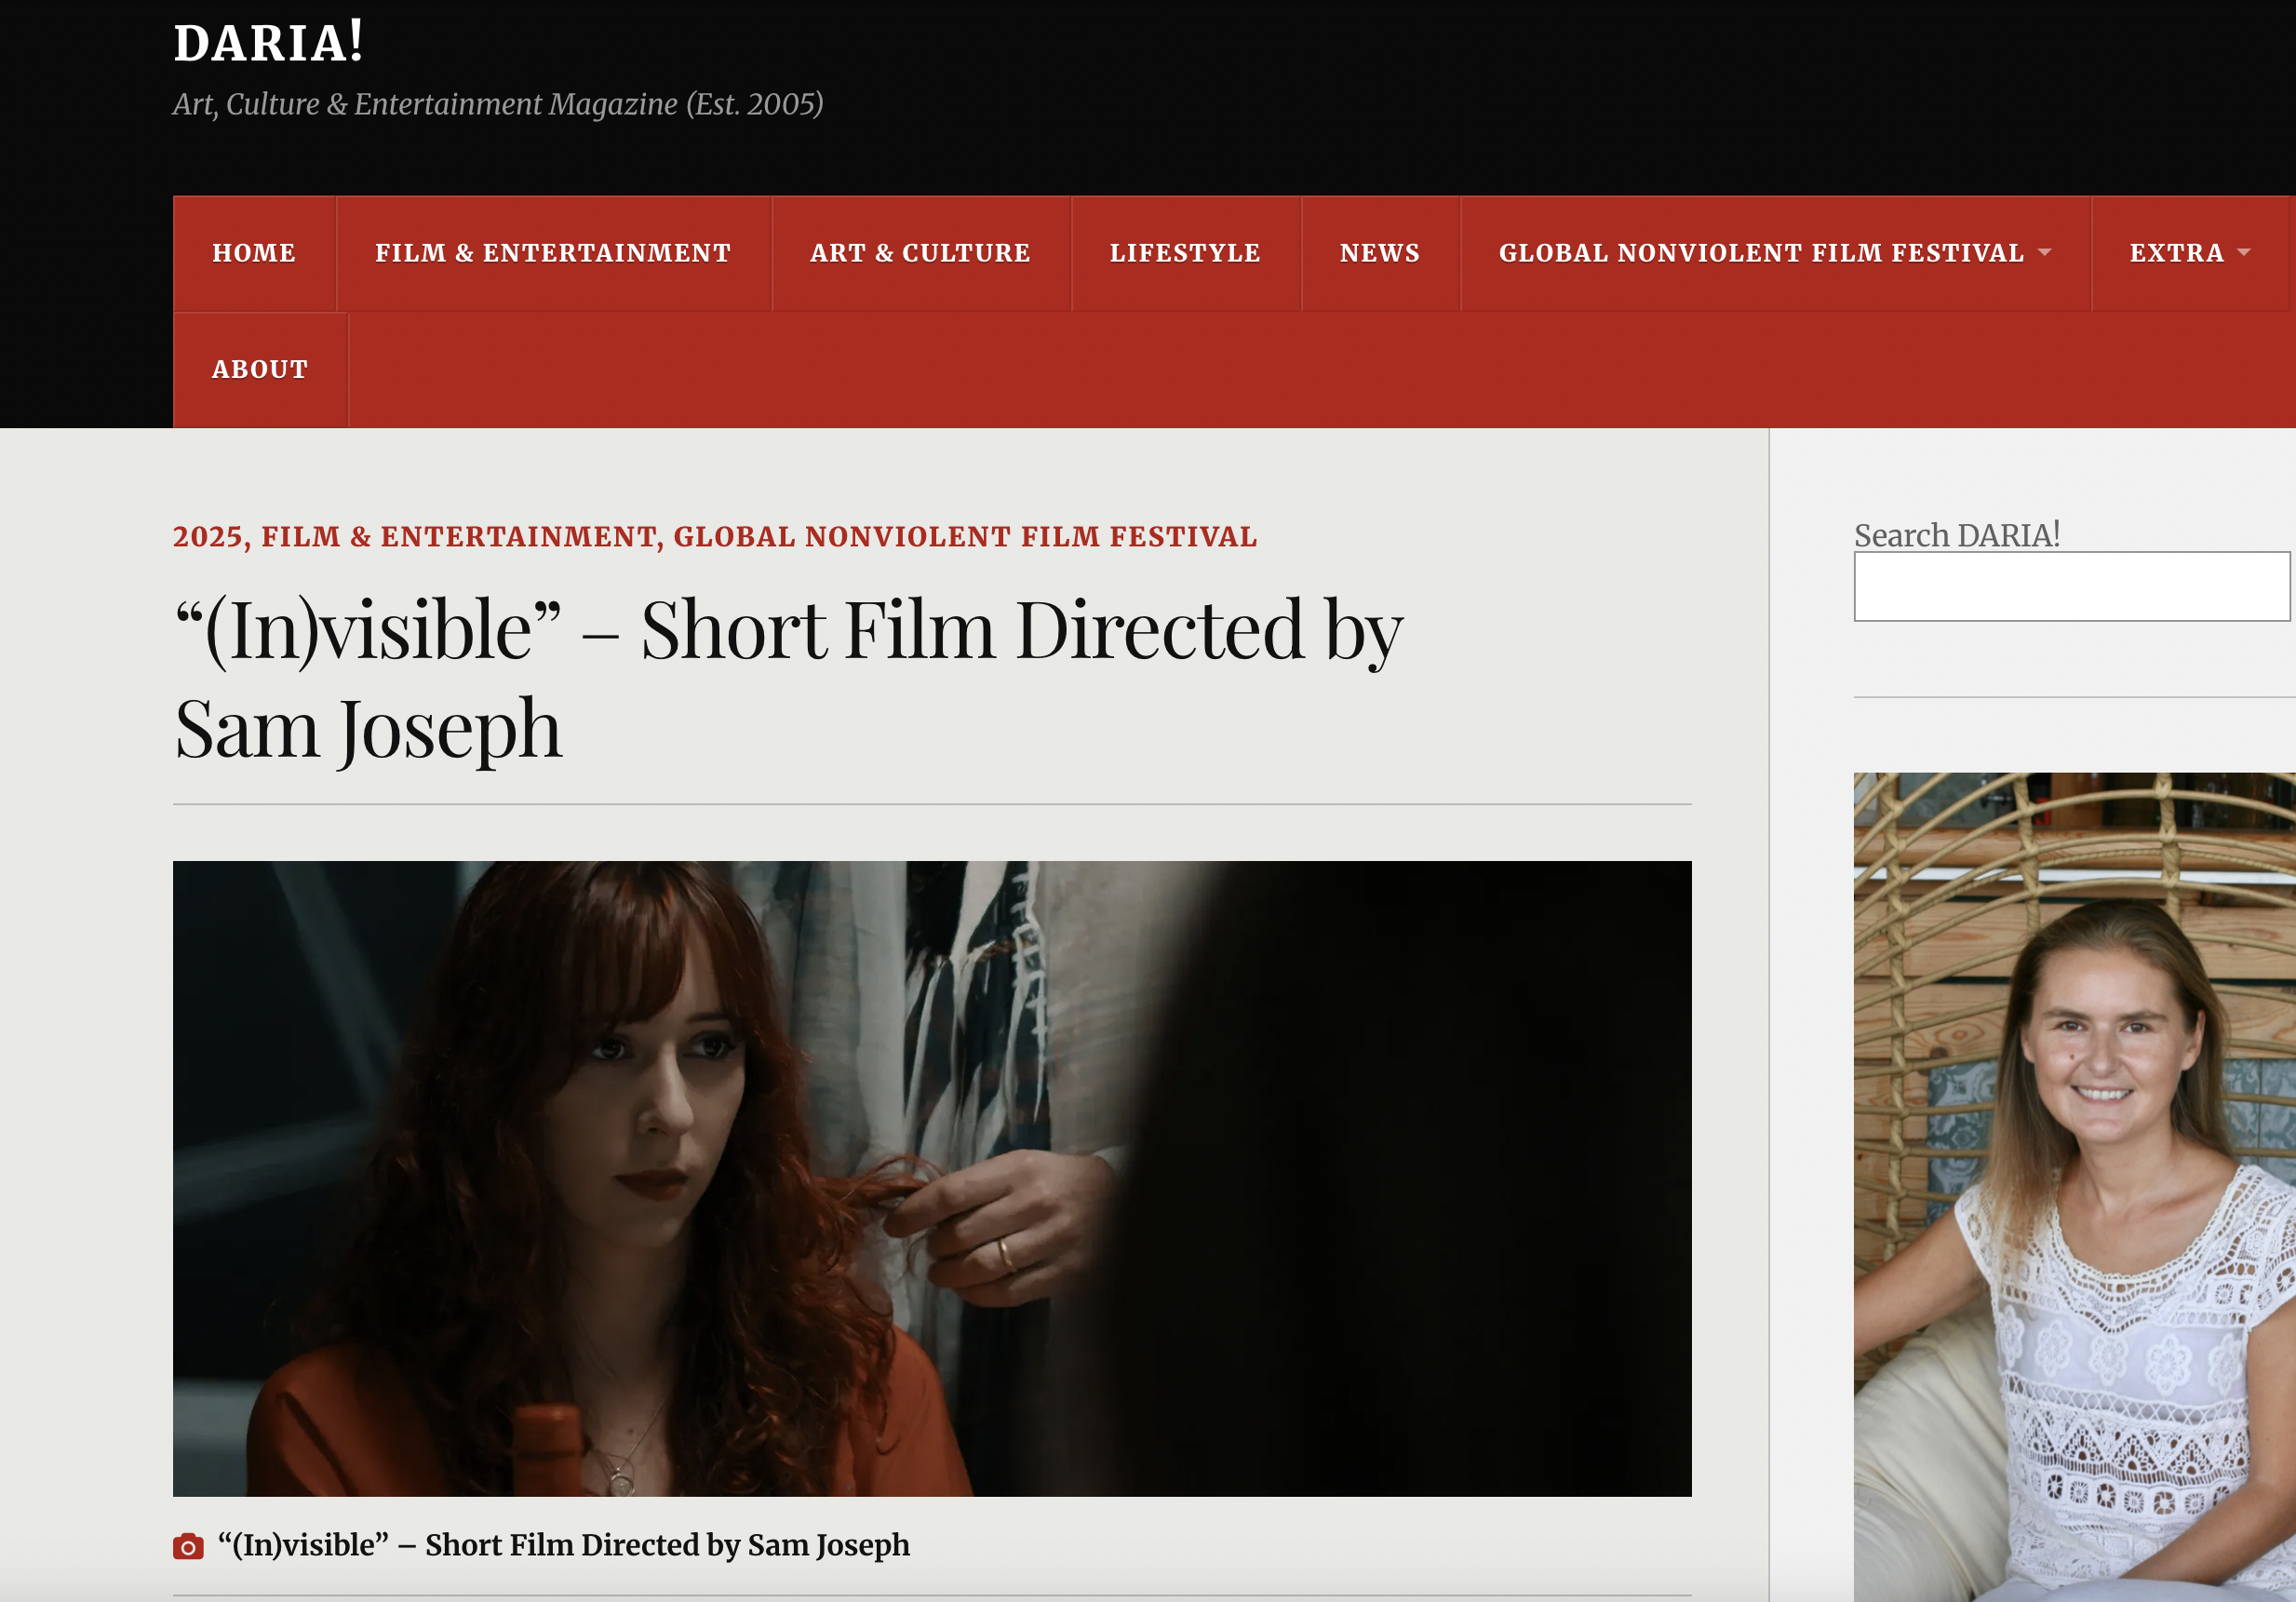The width and height of the screenshot is (2296, 1602).
Task: Open the Lifestyle menu item
Action: pyautogui.click(x=1185, y=253)
